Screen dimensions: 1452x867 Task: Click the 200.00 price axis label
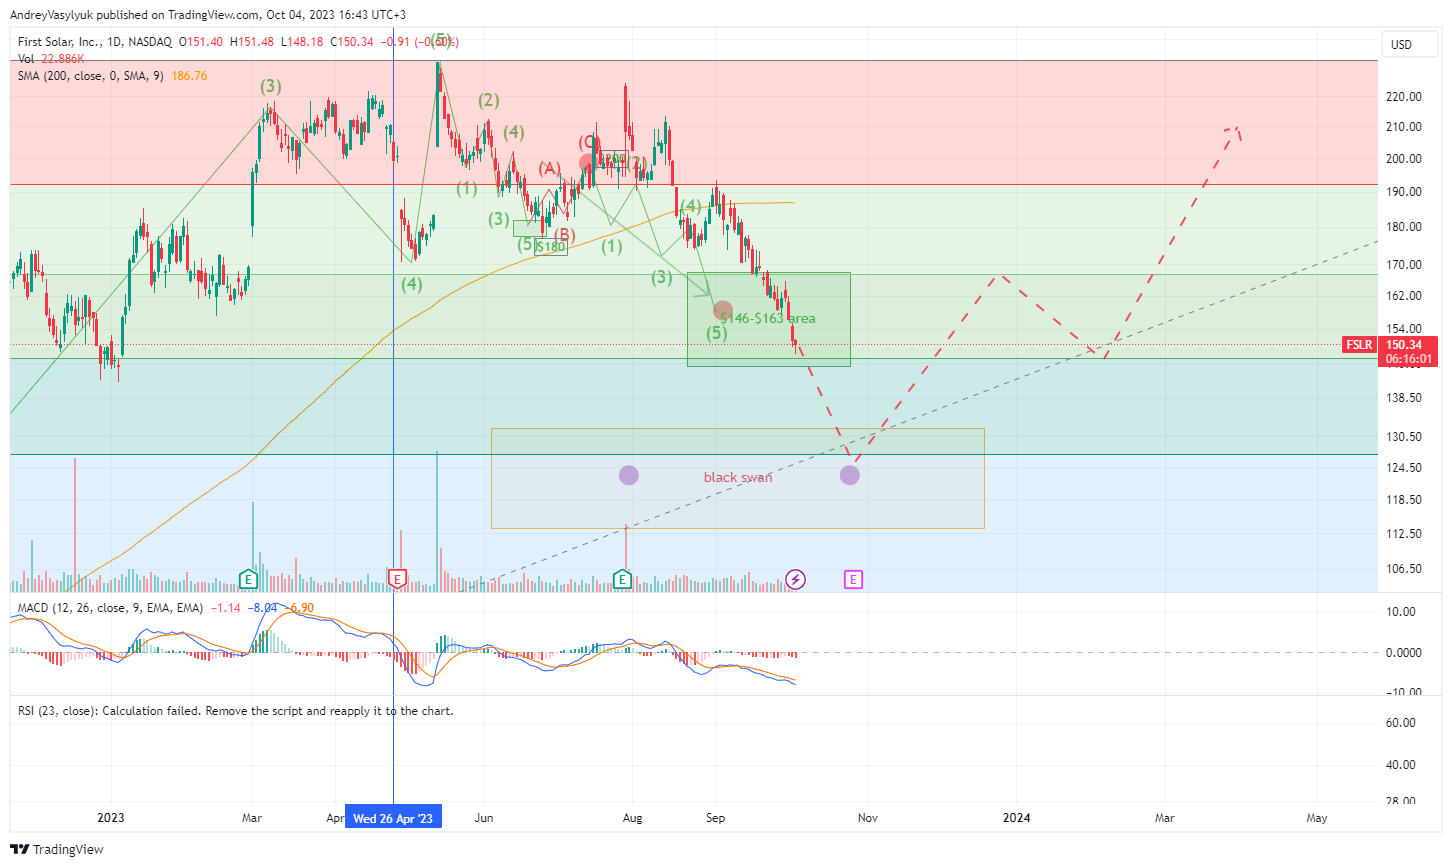[1404, 159]
